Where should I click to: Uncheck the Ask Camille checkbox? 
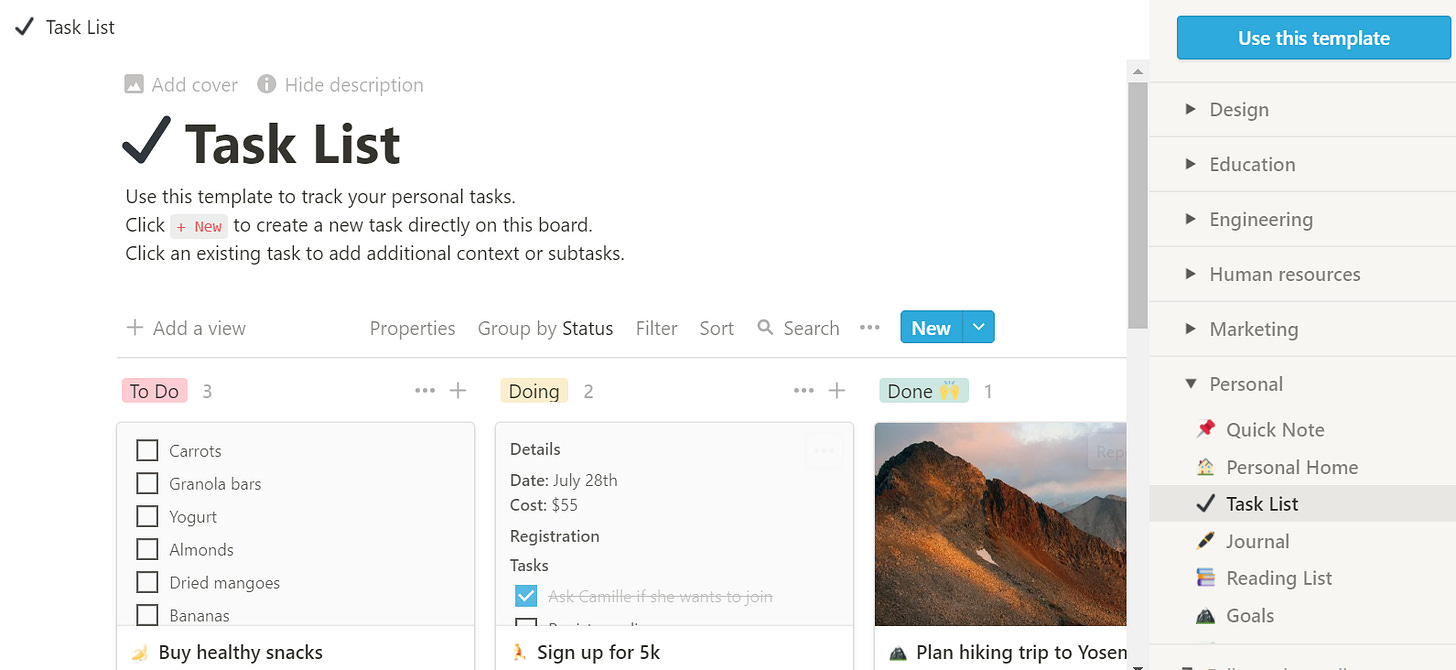[x=526, y=596]
